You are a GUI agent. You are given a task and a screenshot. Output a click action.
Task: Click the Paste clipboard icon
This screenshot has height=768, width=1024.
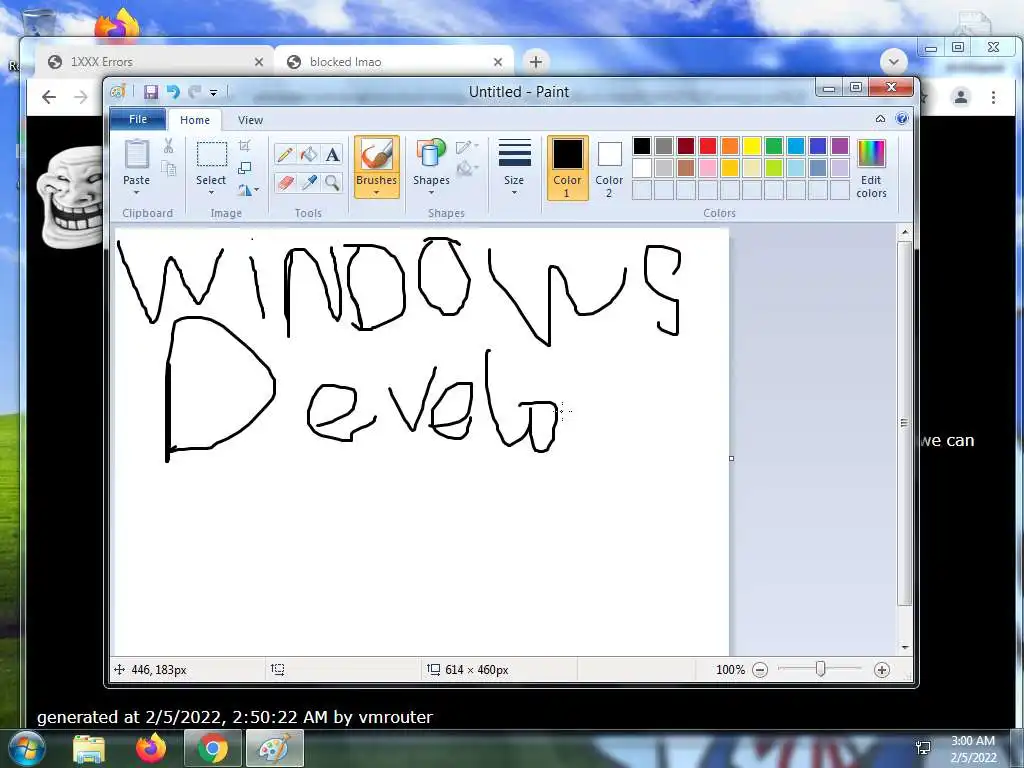coord(136,155)
